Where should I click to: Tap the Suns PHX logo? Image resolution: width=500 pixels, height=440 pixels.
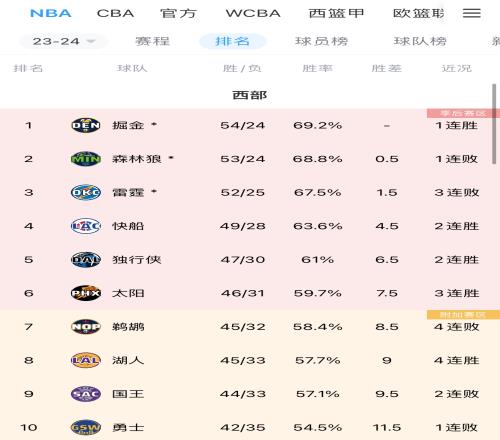[86, 293]
